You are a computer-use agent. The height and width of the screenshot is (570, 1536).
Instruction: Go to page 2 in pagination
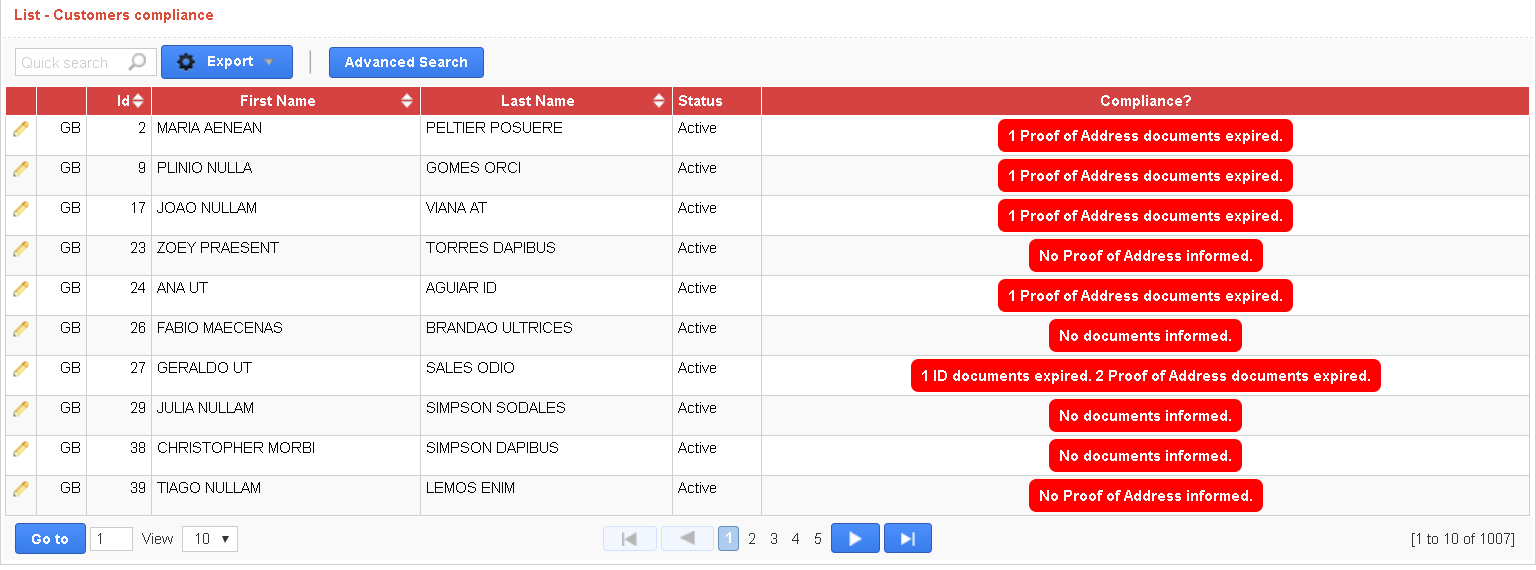(752, 539)
